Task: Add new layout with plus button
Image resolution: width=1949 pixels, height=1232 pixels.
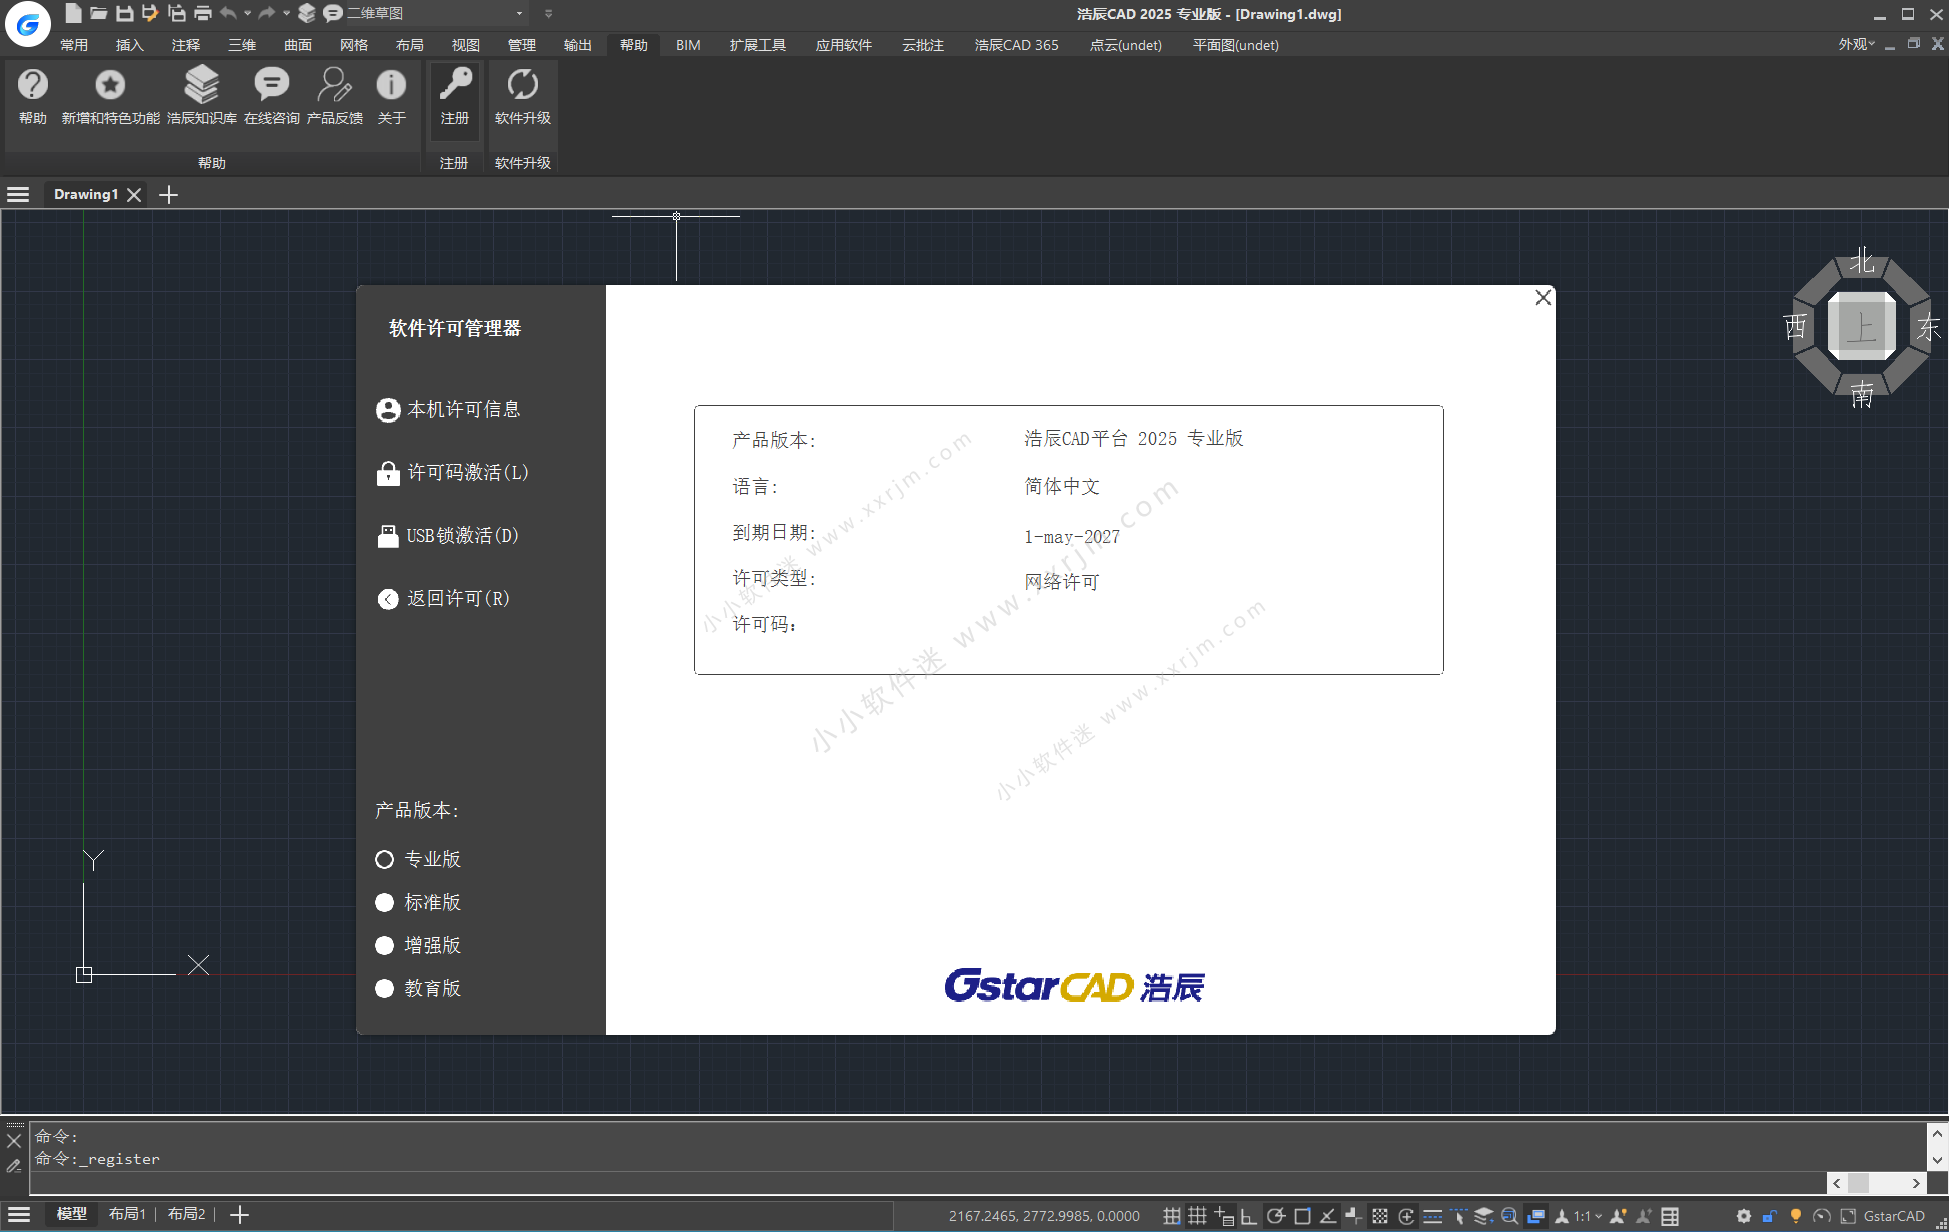Action: coord(239,1215)
